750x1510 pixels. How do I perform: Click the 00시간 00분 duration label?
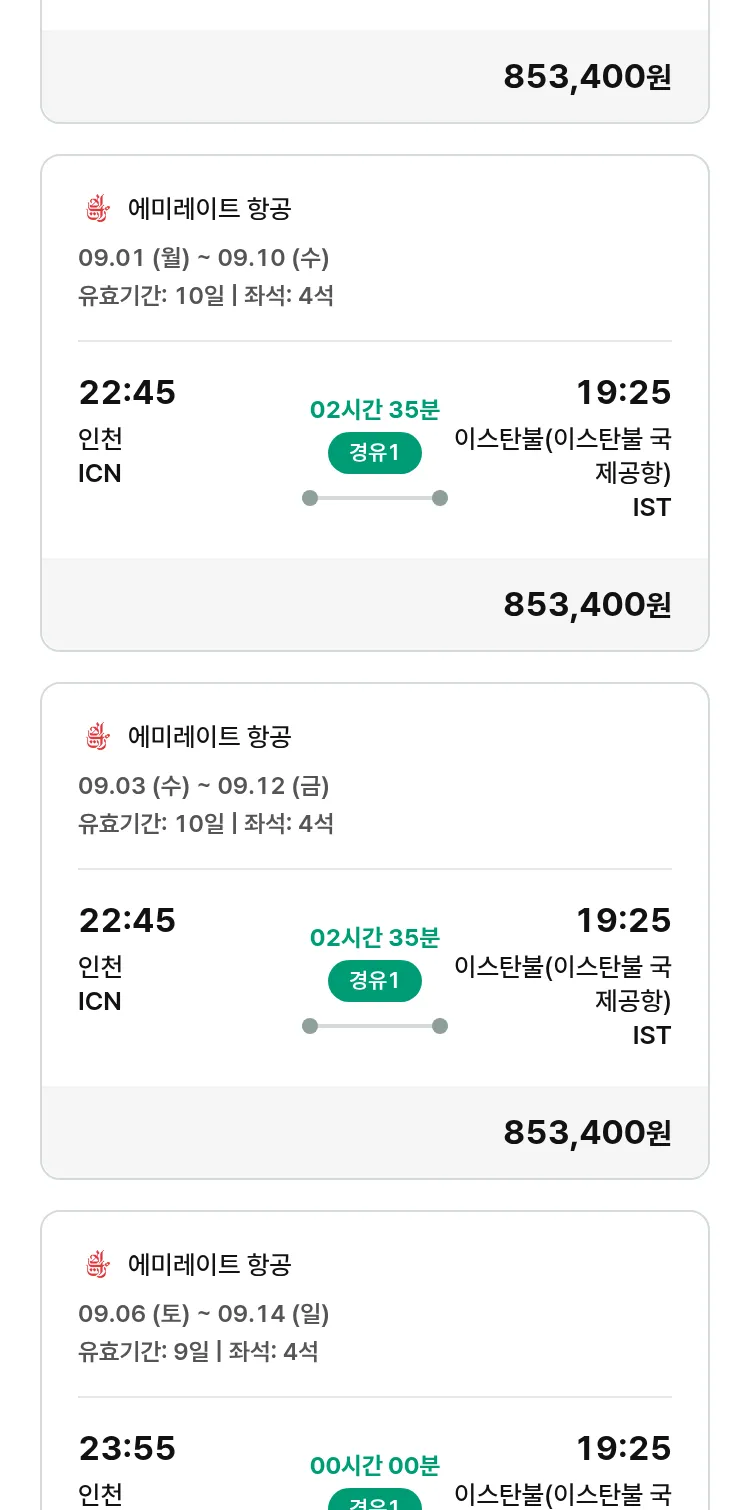[375, 1466]
